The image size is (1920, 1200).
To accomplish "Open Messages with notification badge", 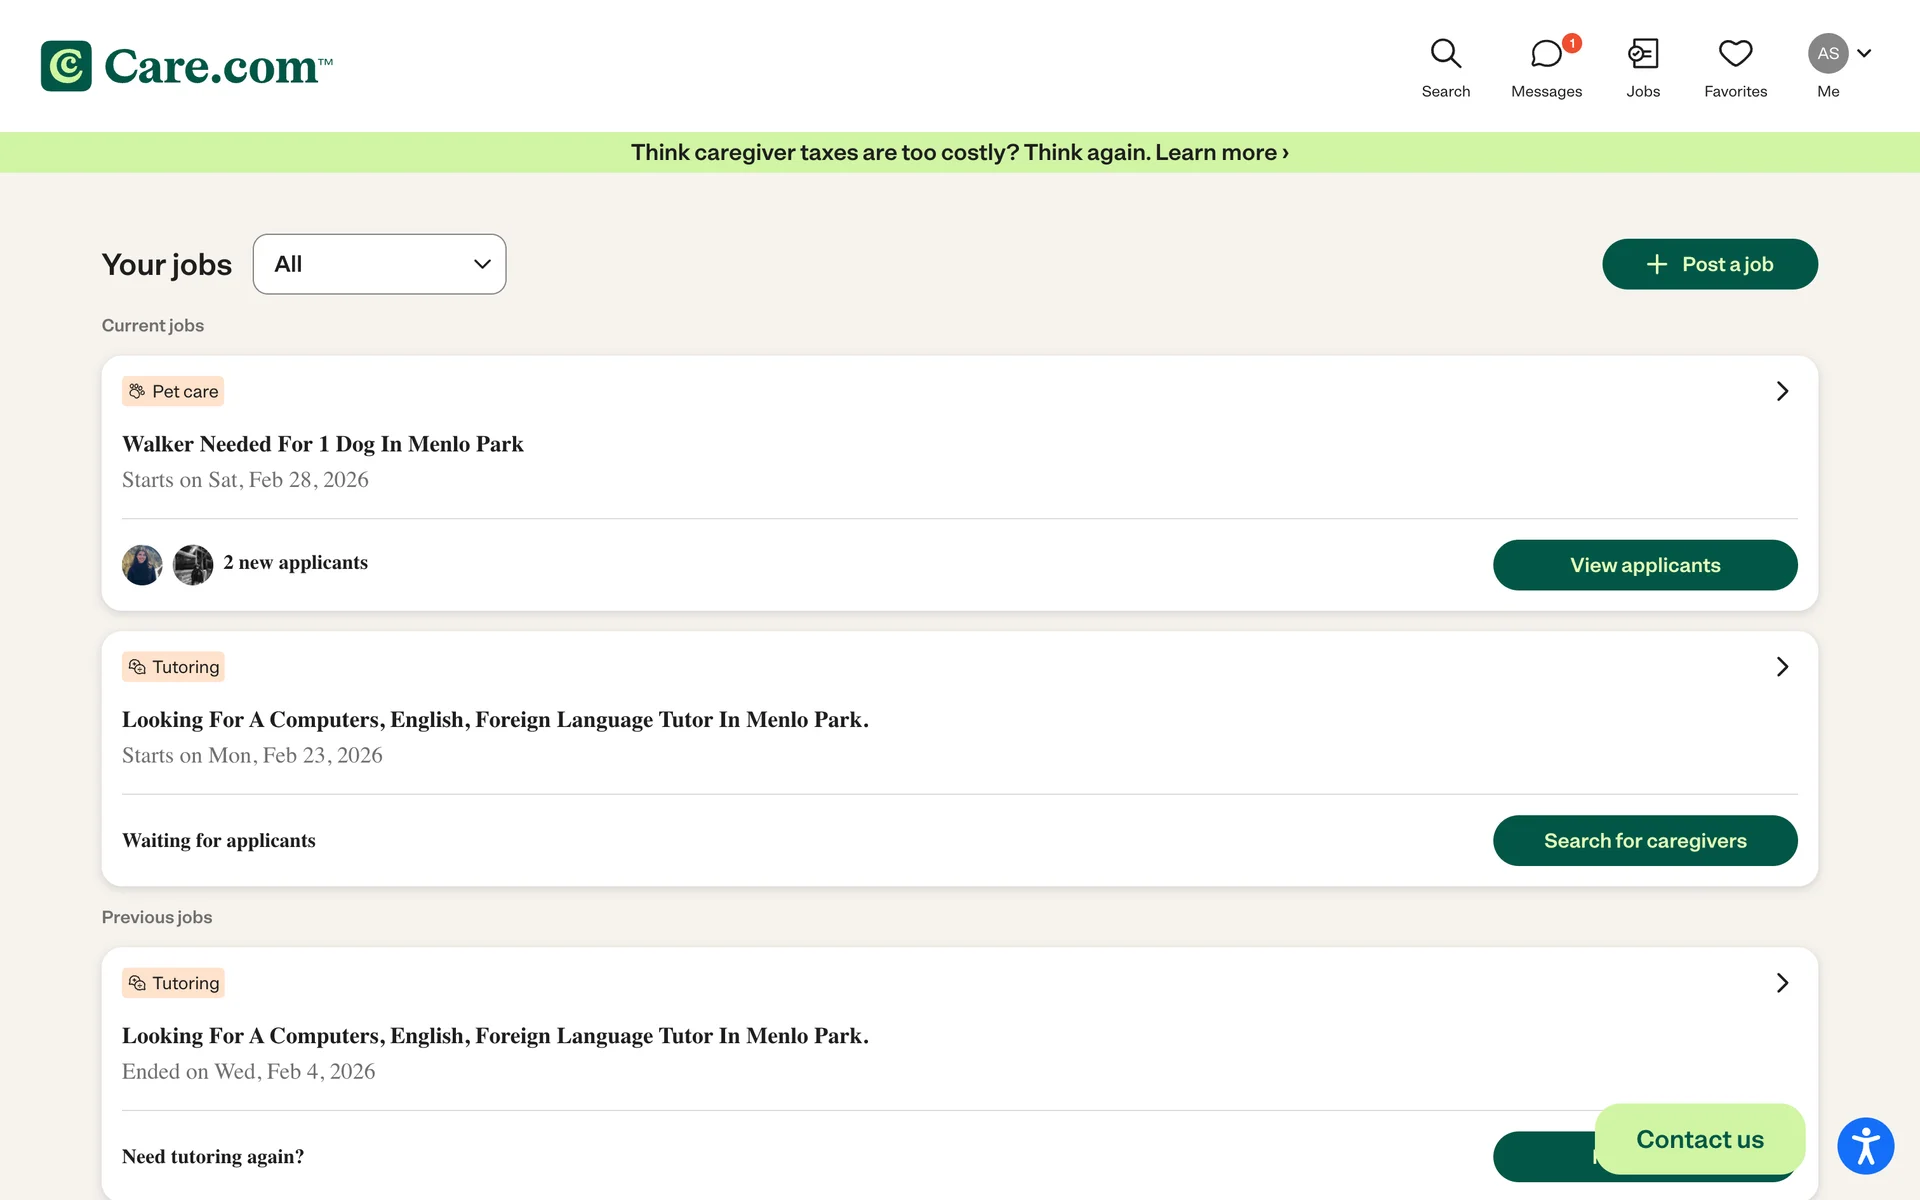I will tap(1546, 54).
